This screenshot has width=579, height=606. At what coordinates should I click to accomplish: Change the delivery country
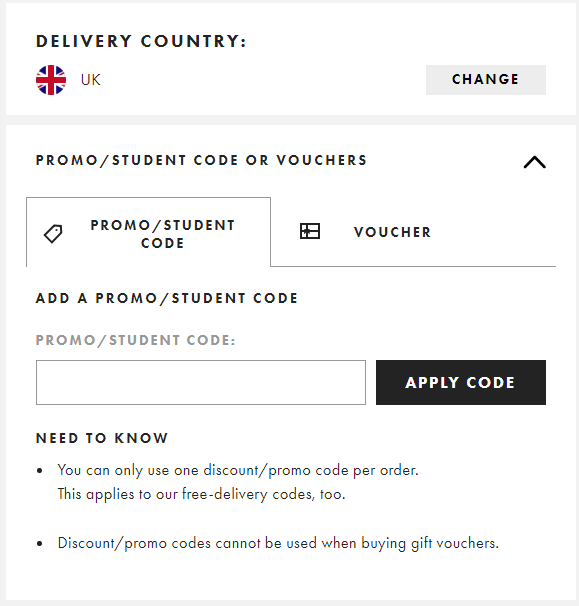(x=486, y=80)
